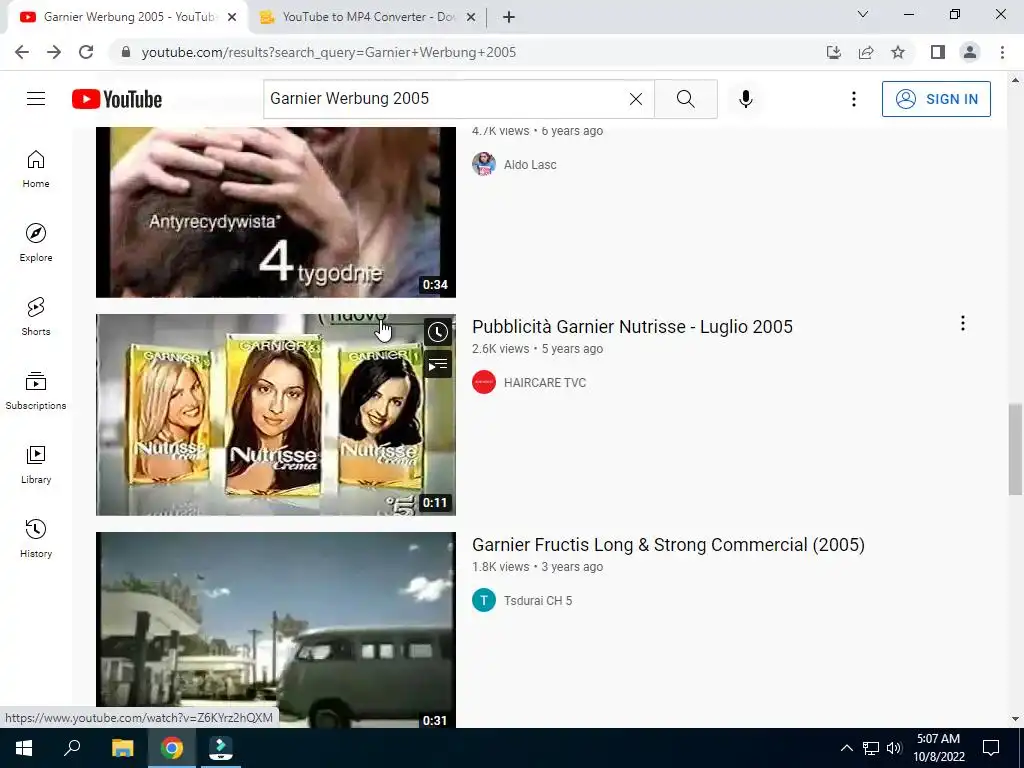Toggle the Chrome side panel
Viewport: 1024px width, 768px height.
pos(938,52)
